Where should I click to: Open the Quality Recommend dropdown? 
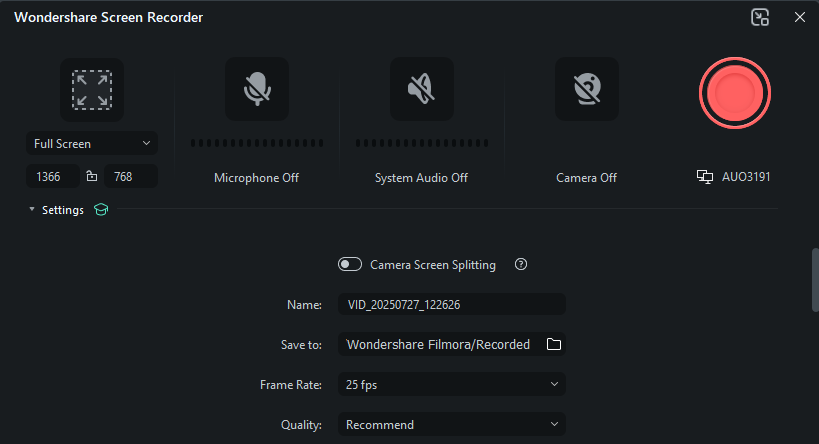pos(452,425)
